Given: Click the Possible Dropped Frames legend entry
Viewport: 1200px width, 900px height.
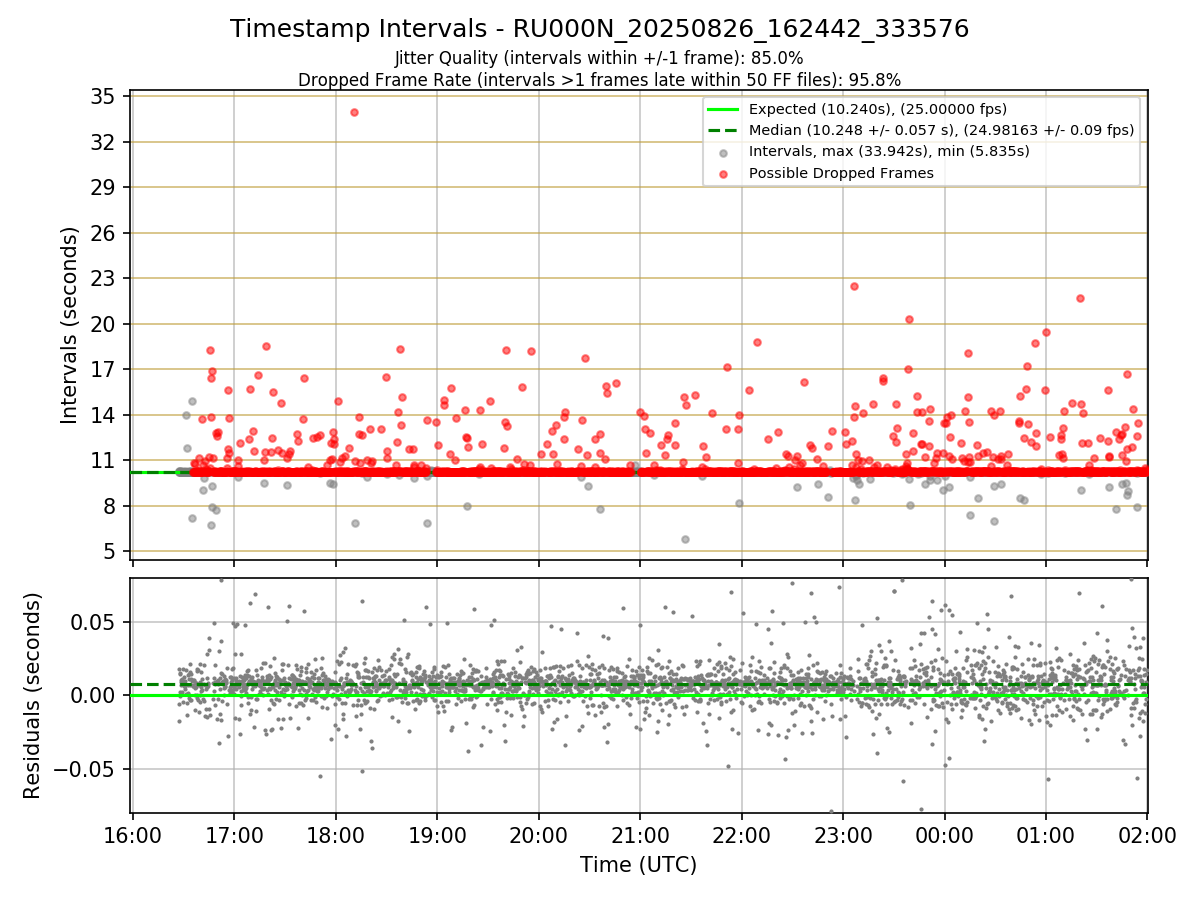Looking at the screenshot, I should pos(841,172).
